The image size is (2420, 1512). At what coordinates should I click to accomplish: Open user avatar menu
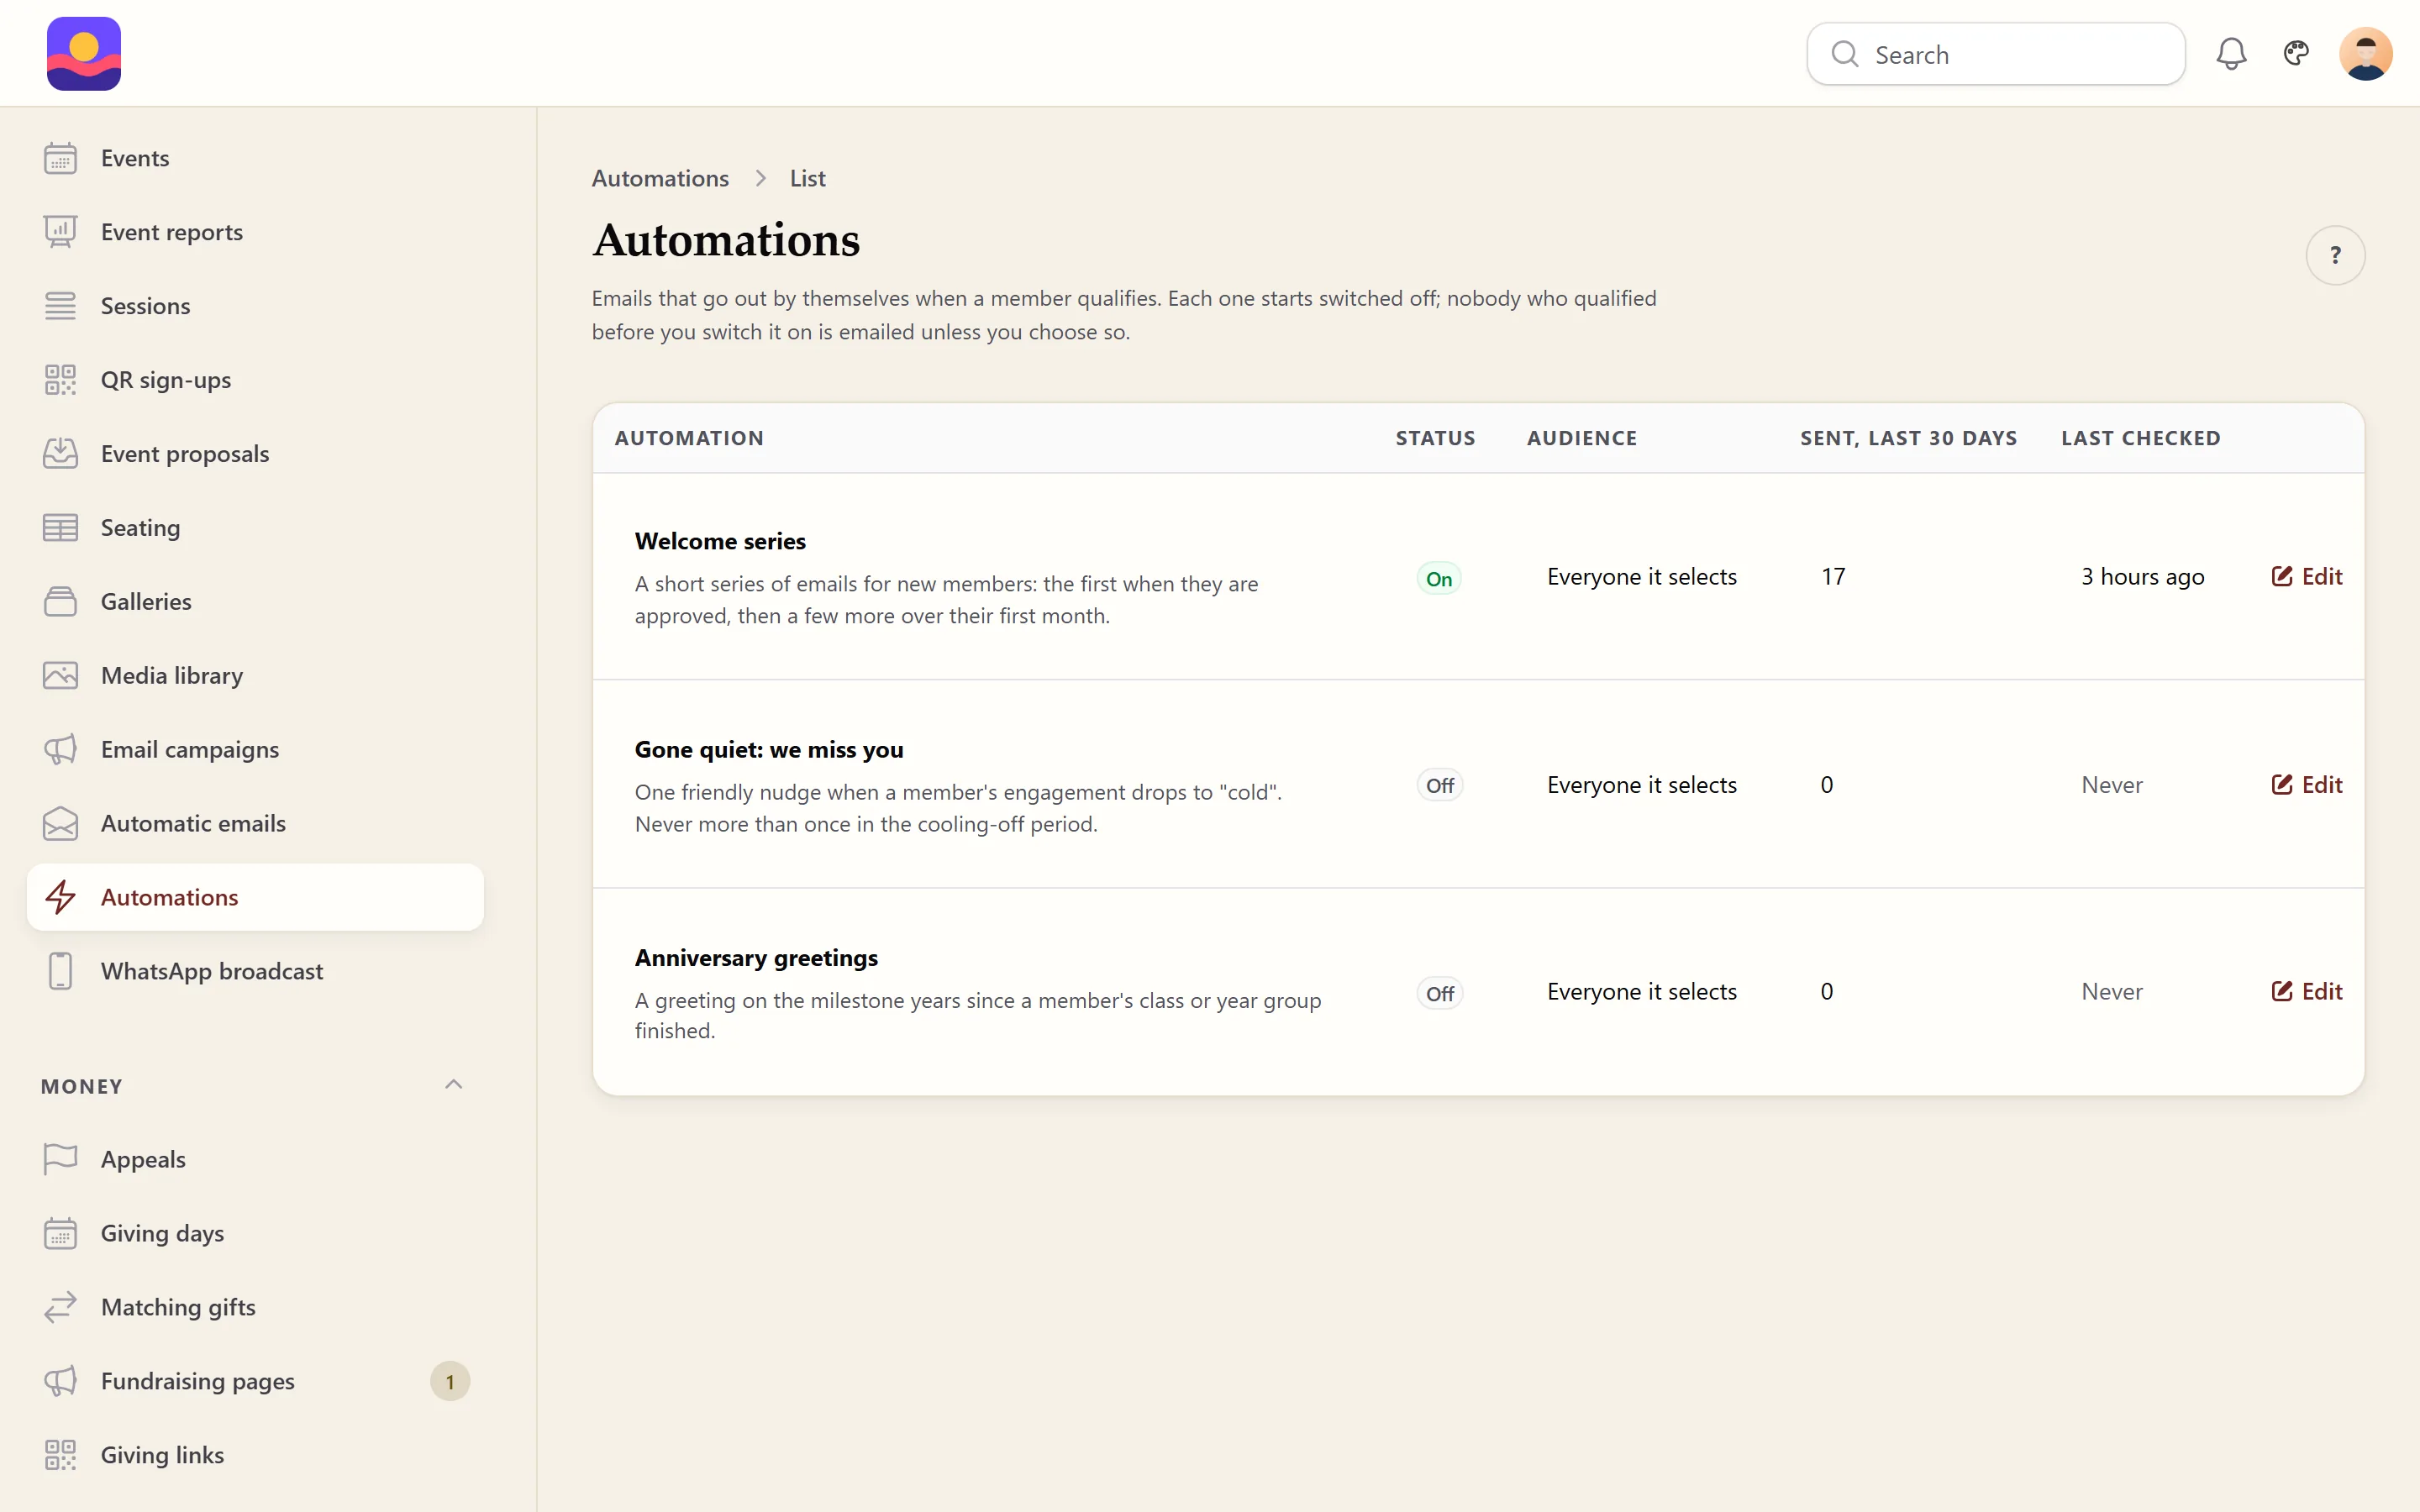[x=2365, y=54]
